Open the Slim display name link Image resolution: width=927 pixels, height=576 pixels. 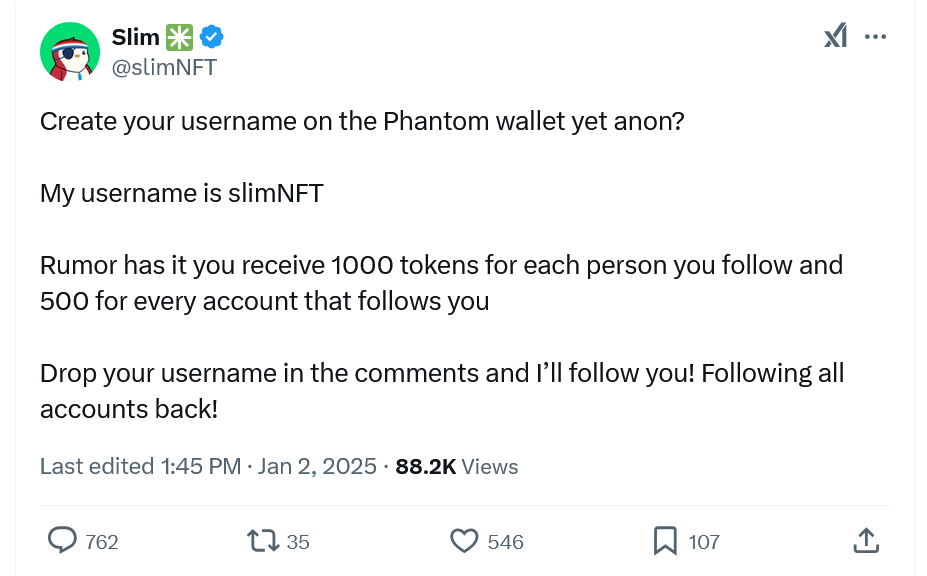click(136, 38)
